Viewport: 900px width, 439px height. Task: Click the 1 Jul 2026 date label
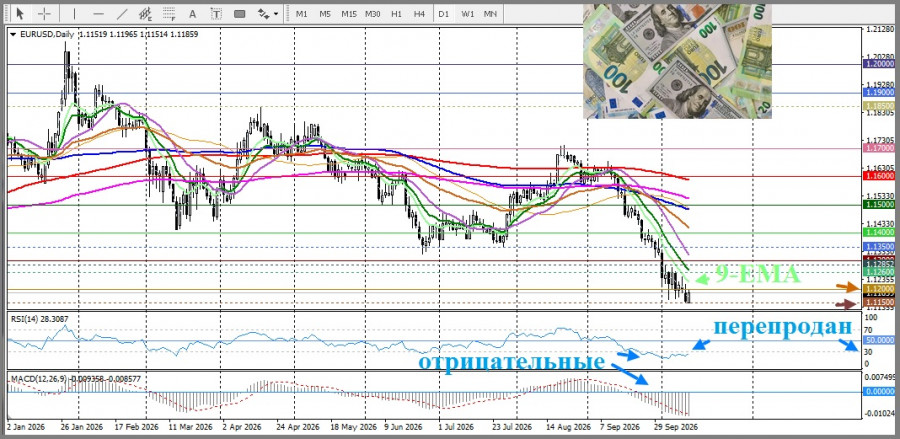point(456,428)
